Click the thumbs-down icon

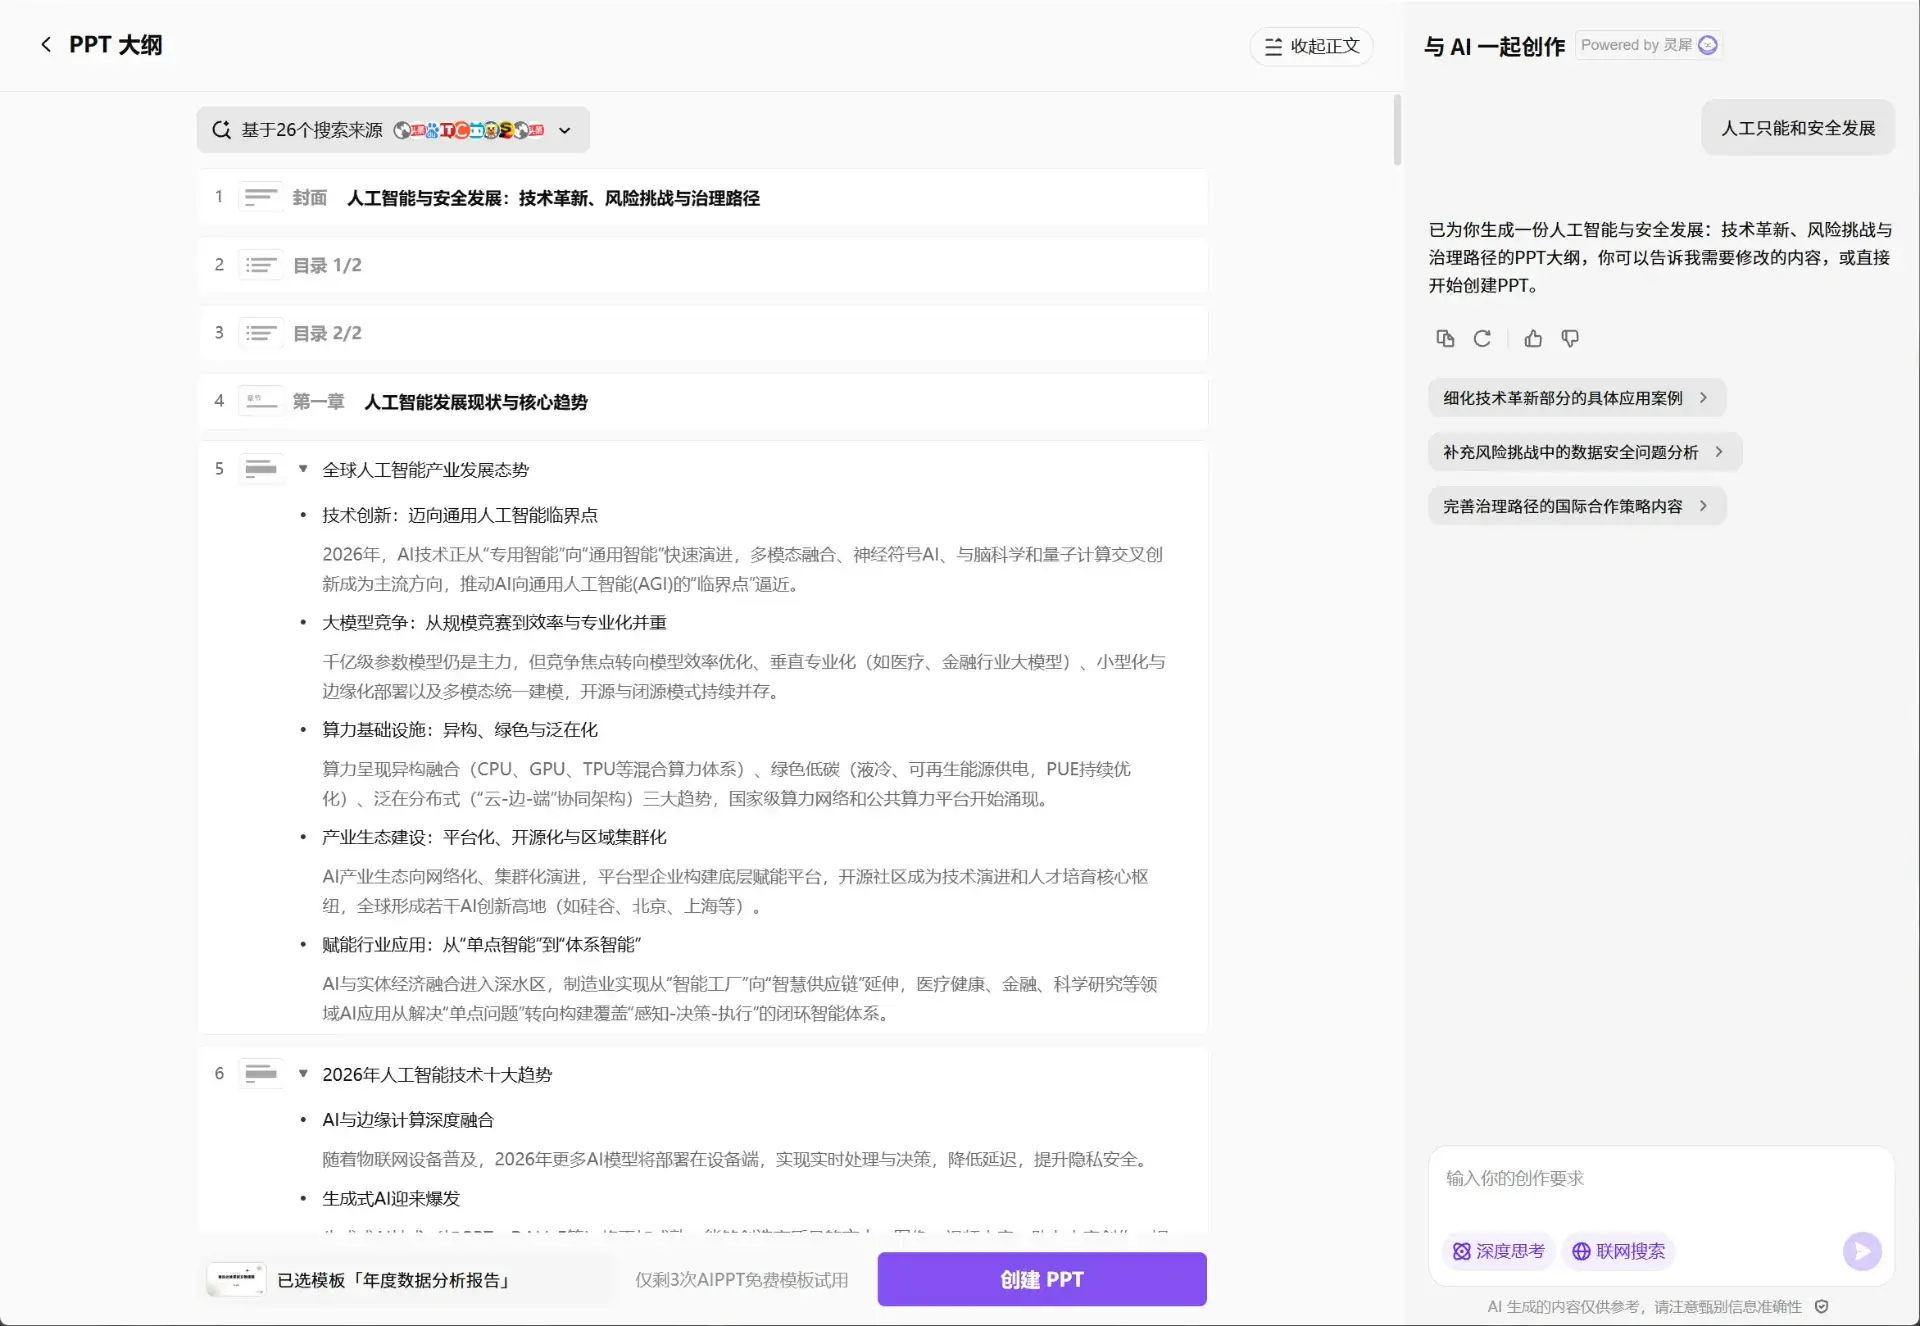(1570, 339)
